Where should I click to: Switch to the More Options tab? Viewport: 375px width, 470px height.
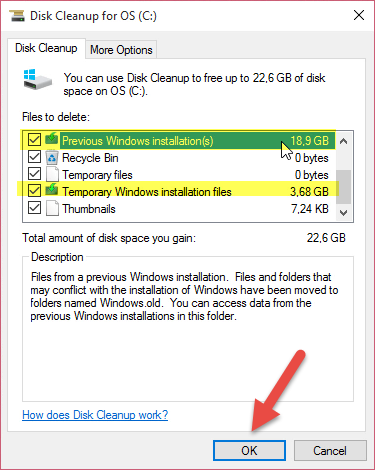click(x=121, y=50)
